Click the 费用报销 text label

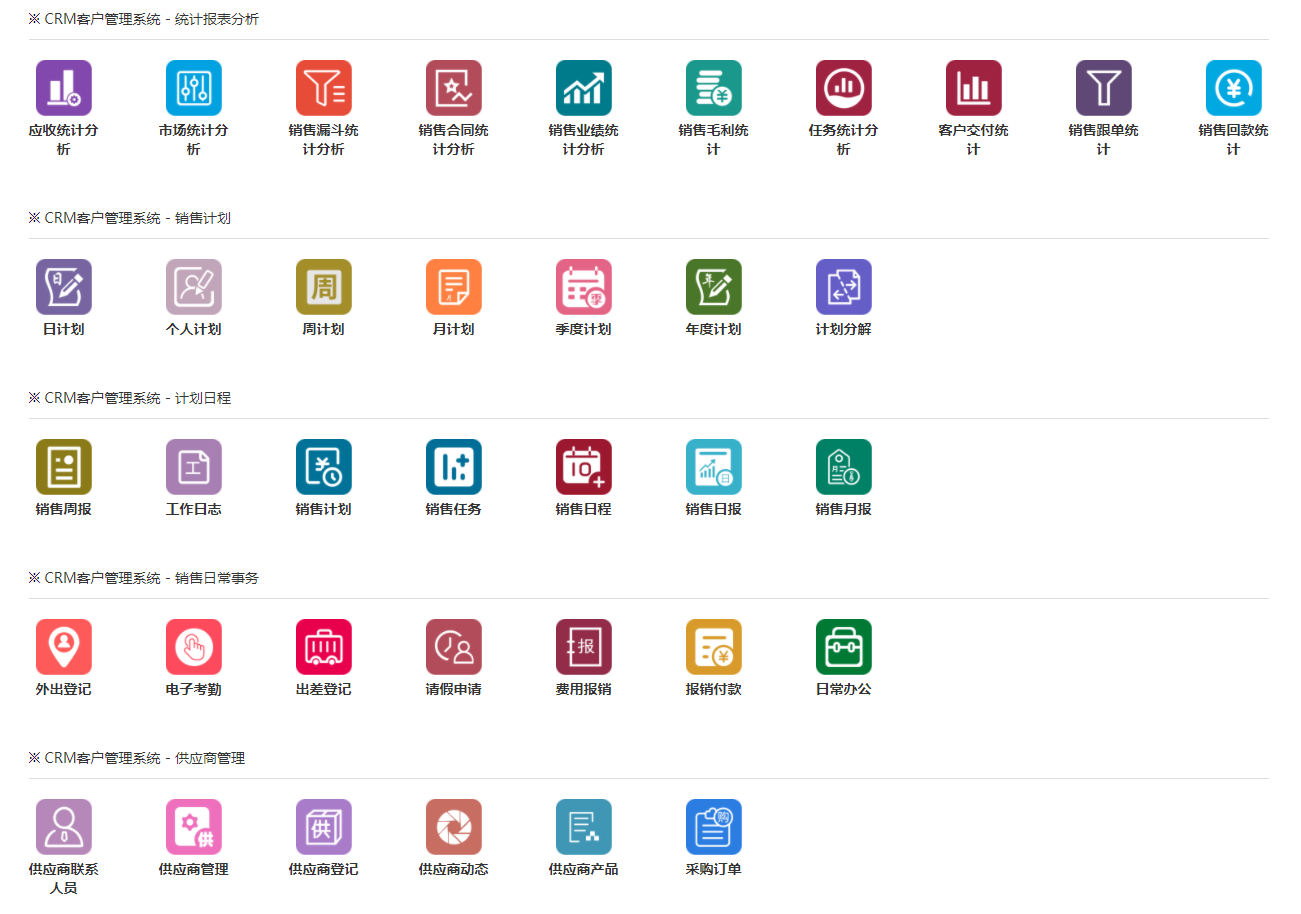tap(583, 689)
